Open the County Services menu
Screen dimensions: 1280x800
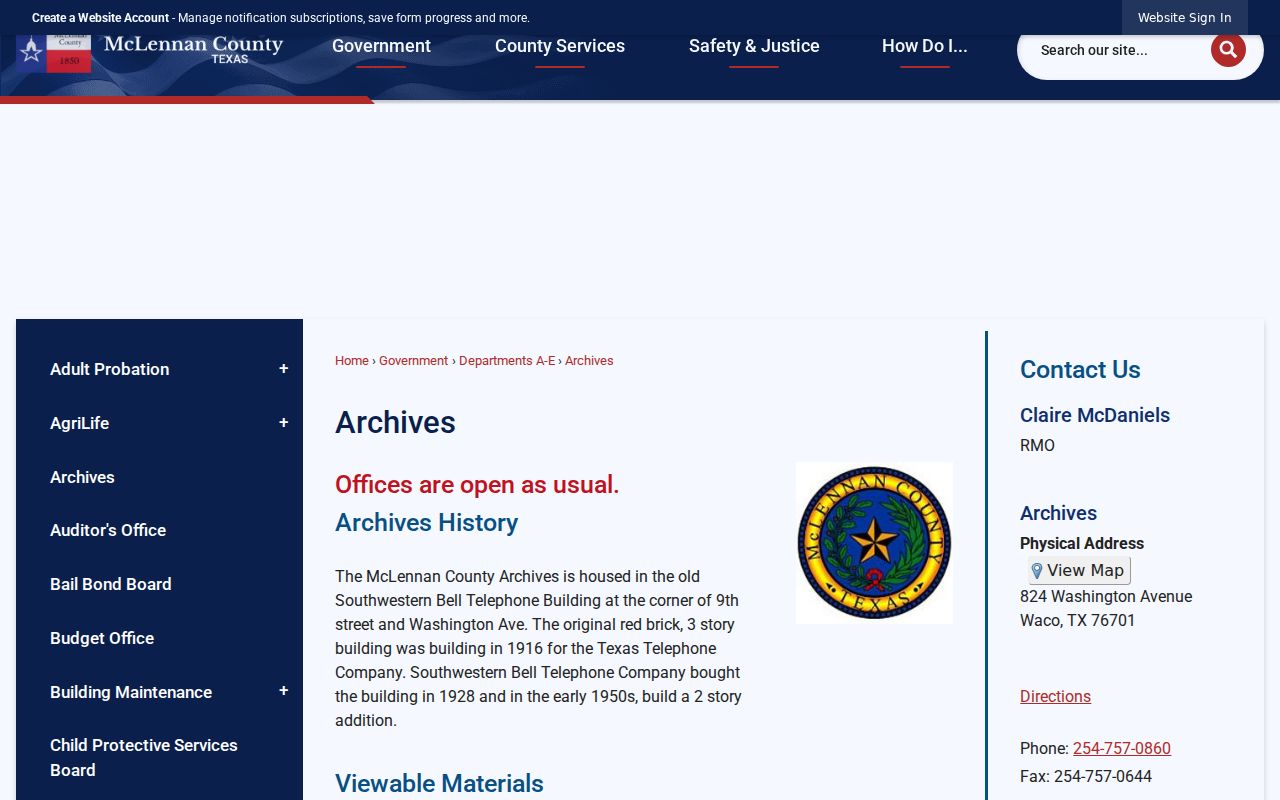pos(560,46)
